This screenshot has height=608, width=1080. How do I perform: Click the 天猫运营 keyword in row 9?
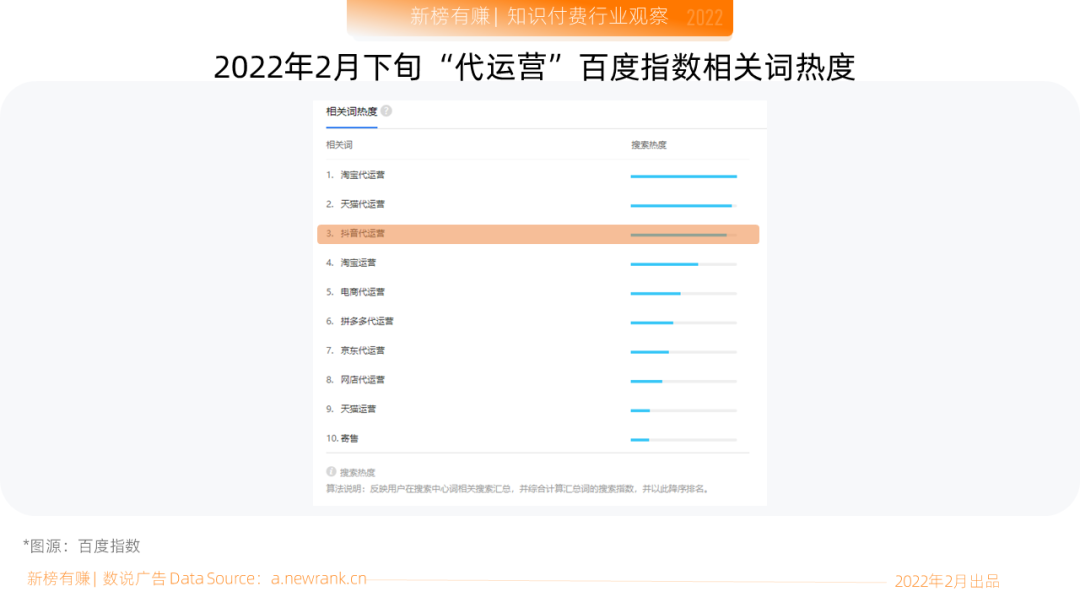[x=358, y=409]
